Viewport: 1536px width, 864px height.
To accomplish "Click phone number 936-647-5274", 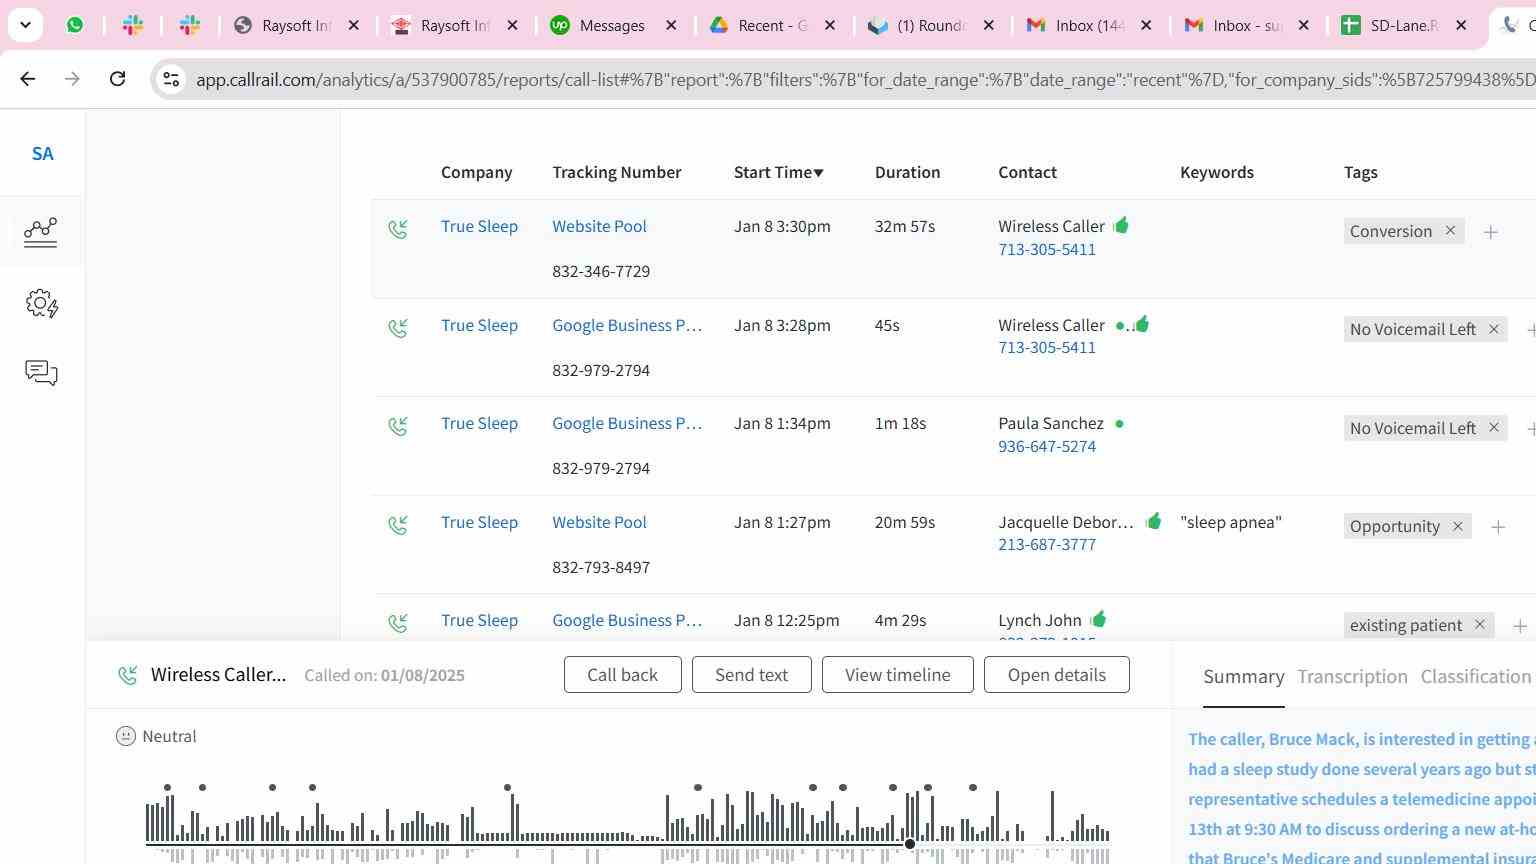I will 1047,447.
